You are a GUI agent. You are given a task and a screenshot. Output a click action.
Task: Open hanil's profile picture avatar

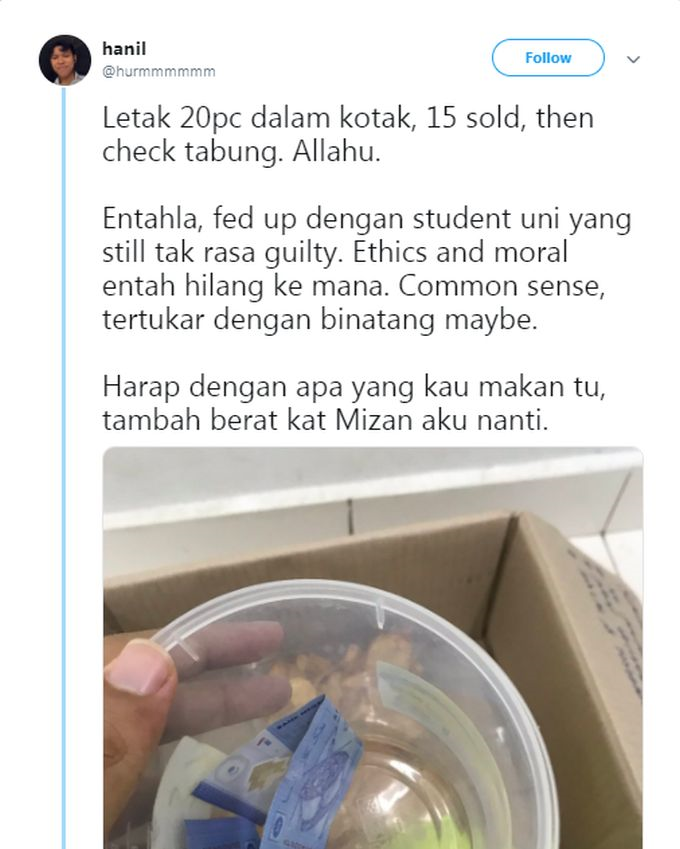coord(65,60)
